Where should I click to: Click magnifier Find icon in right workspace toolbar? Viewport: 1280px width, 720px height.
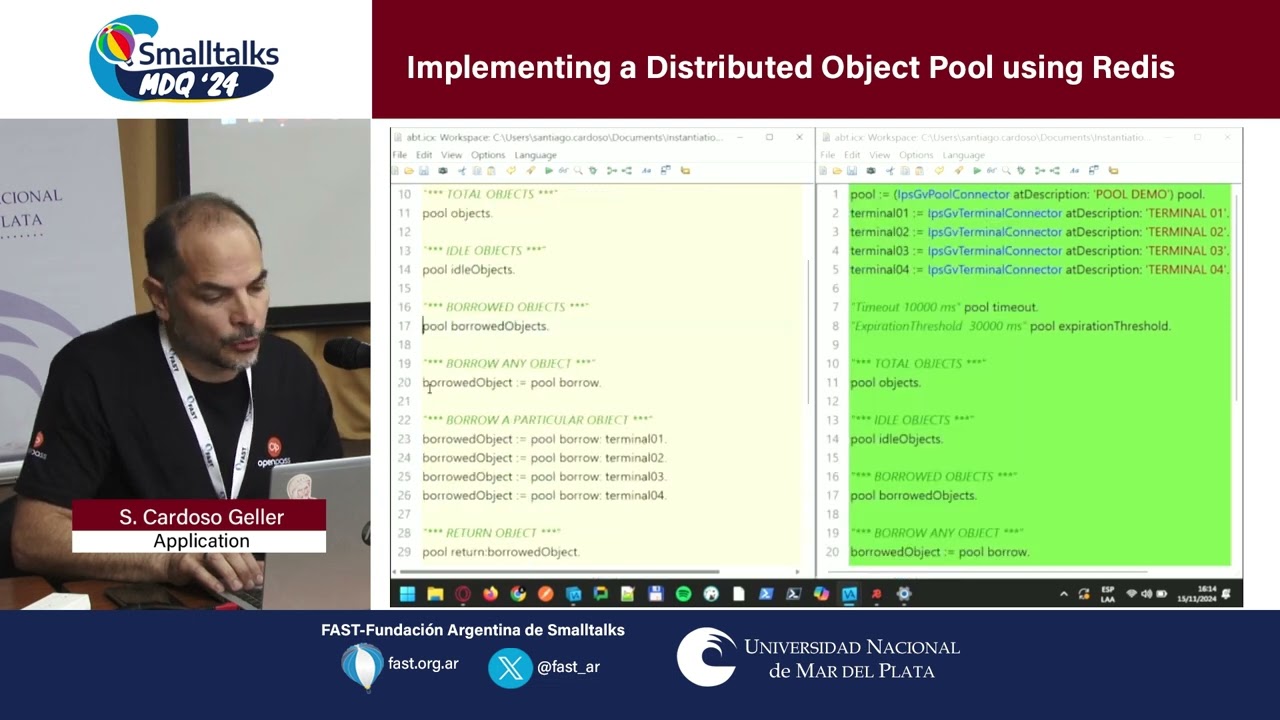click(x=1006, y=171)
